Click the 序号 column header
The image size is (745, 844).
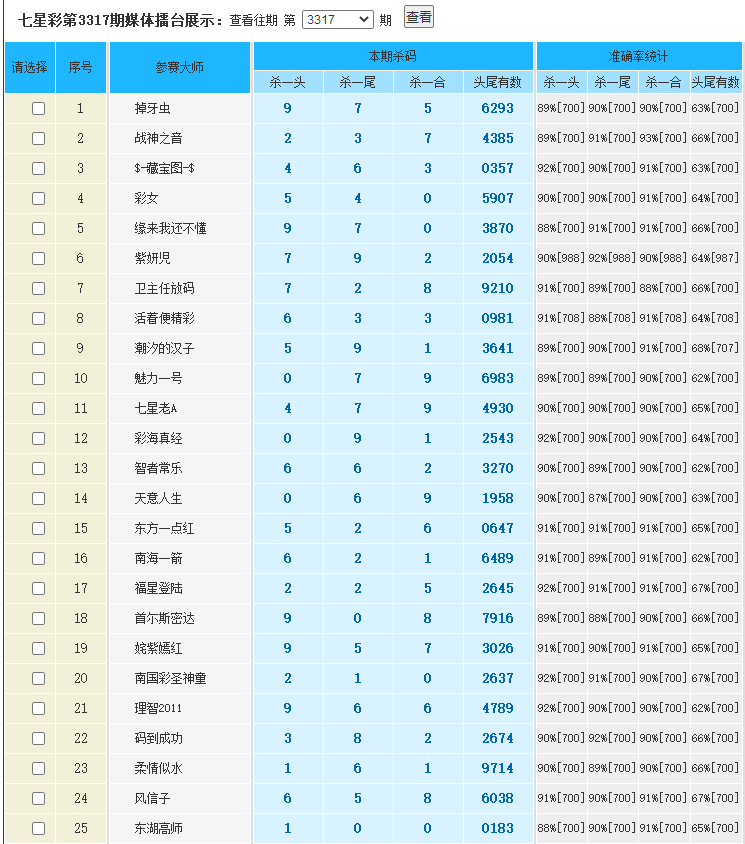coord(80,68)
